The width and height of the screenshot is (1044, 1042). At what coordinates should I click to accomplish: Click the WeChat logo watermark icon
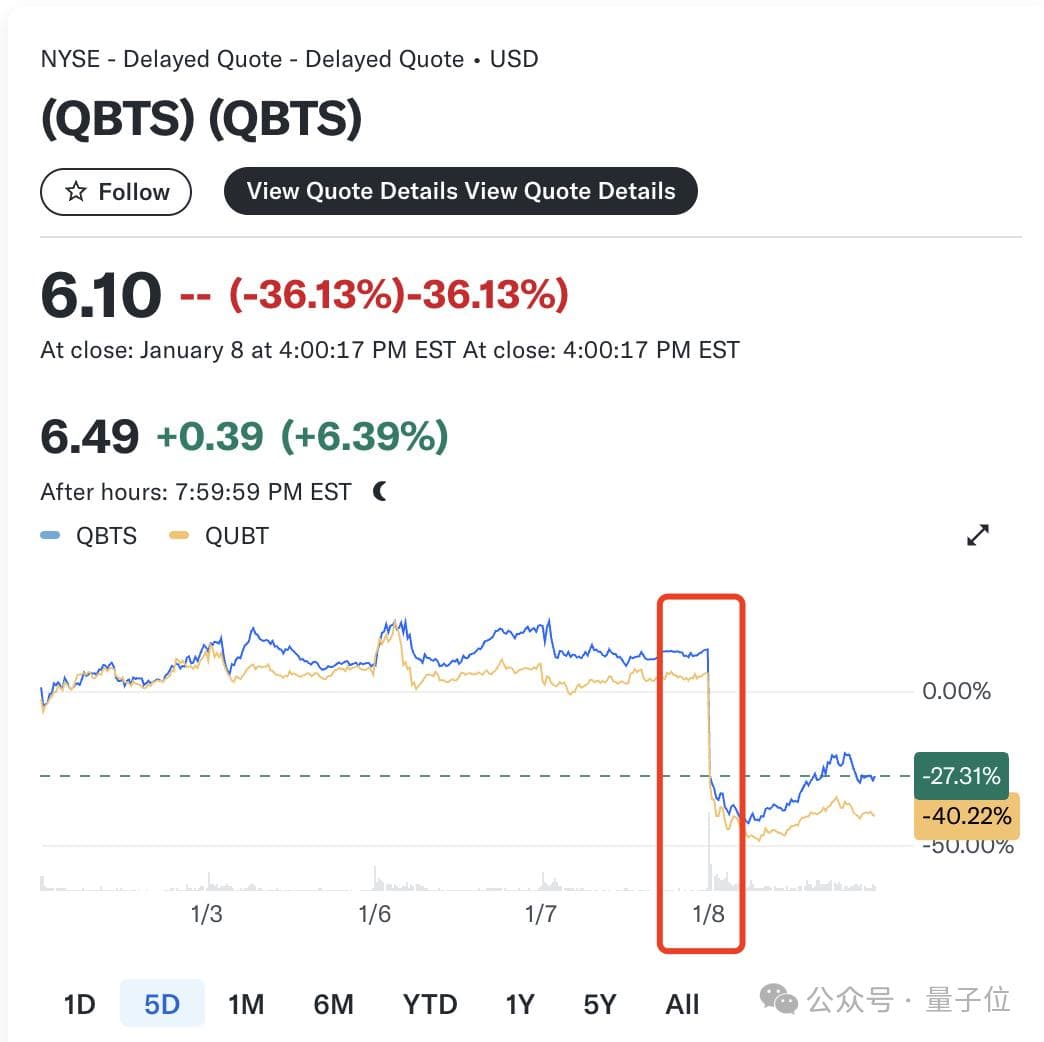point(778,999)
